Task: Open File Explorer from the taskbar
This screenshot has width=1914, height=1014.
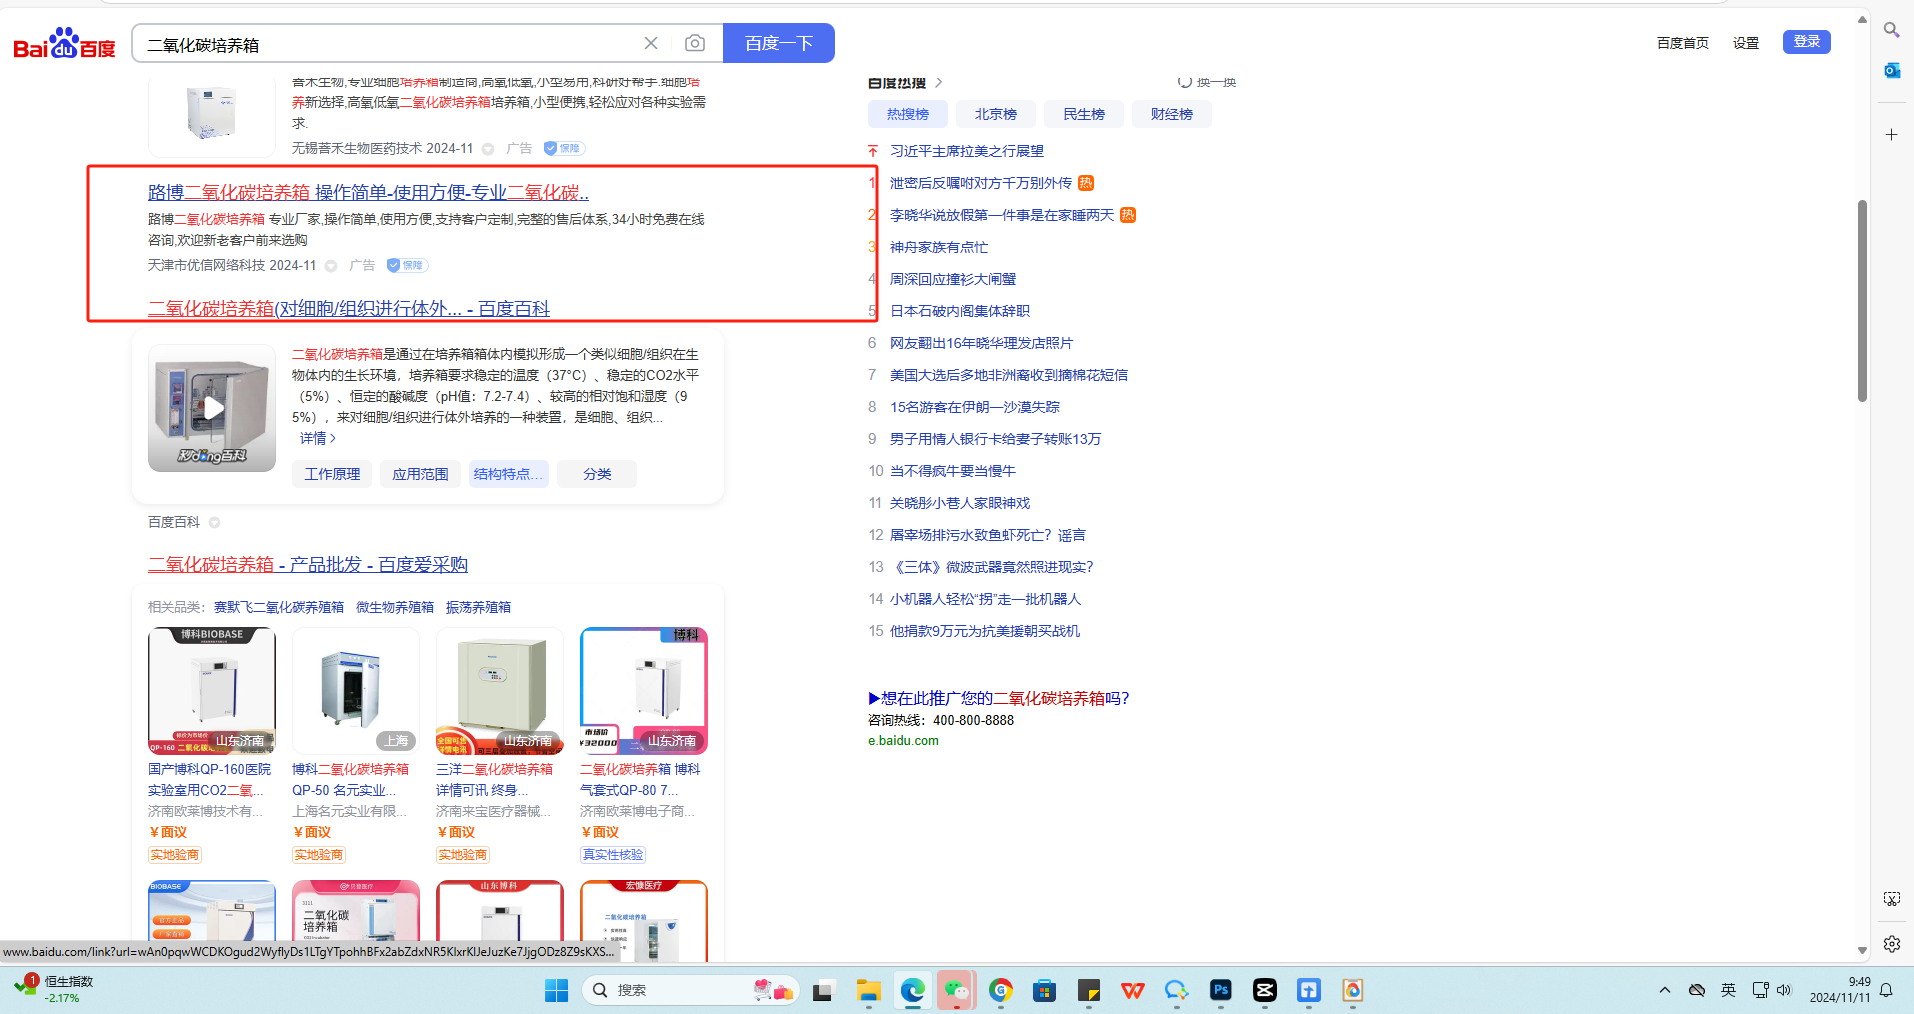Action: click(x=868, y=990)
